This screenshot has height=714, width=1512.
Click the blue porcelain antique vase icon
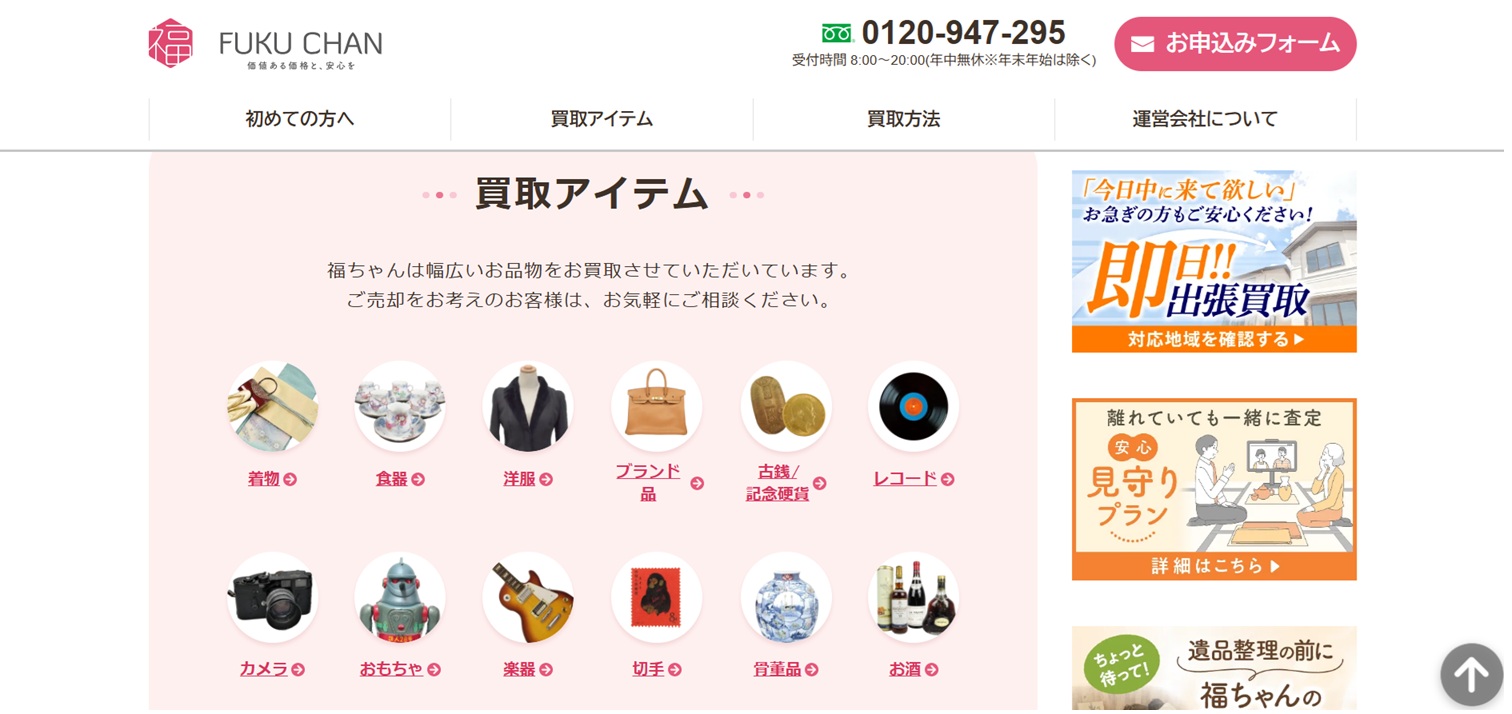click(786, 598)
